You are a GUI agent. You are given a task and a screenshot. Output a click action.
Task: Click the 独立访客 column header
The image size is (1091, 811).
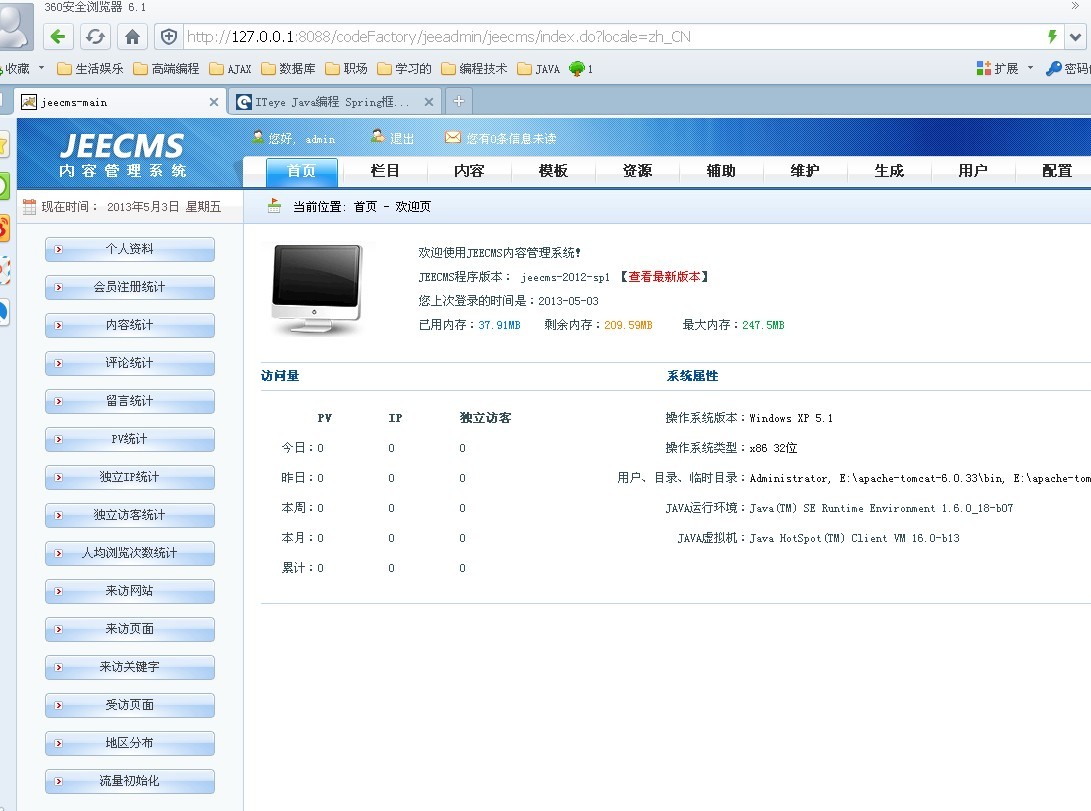485,418
